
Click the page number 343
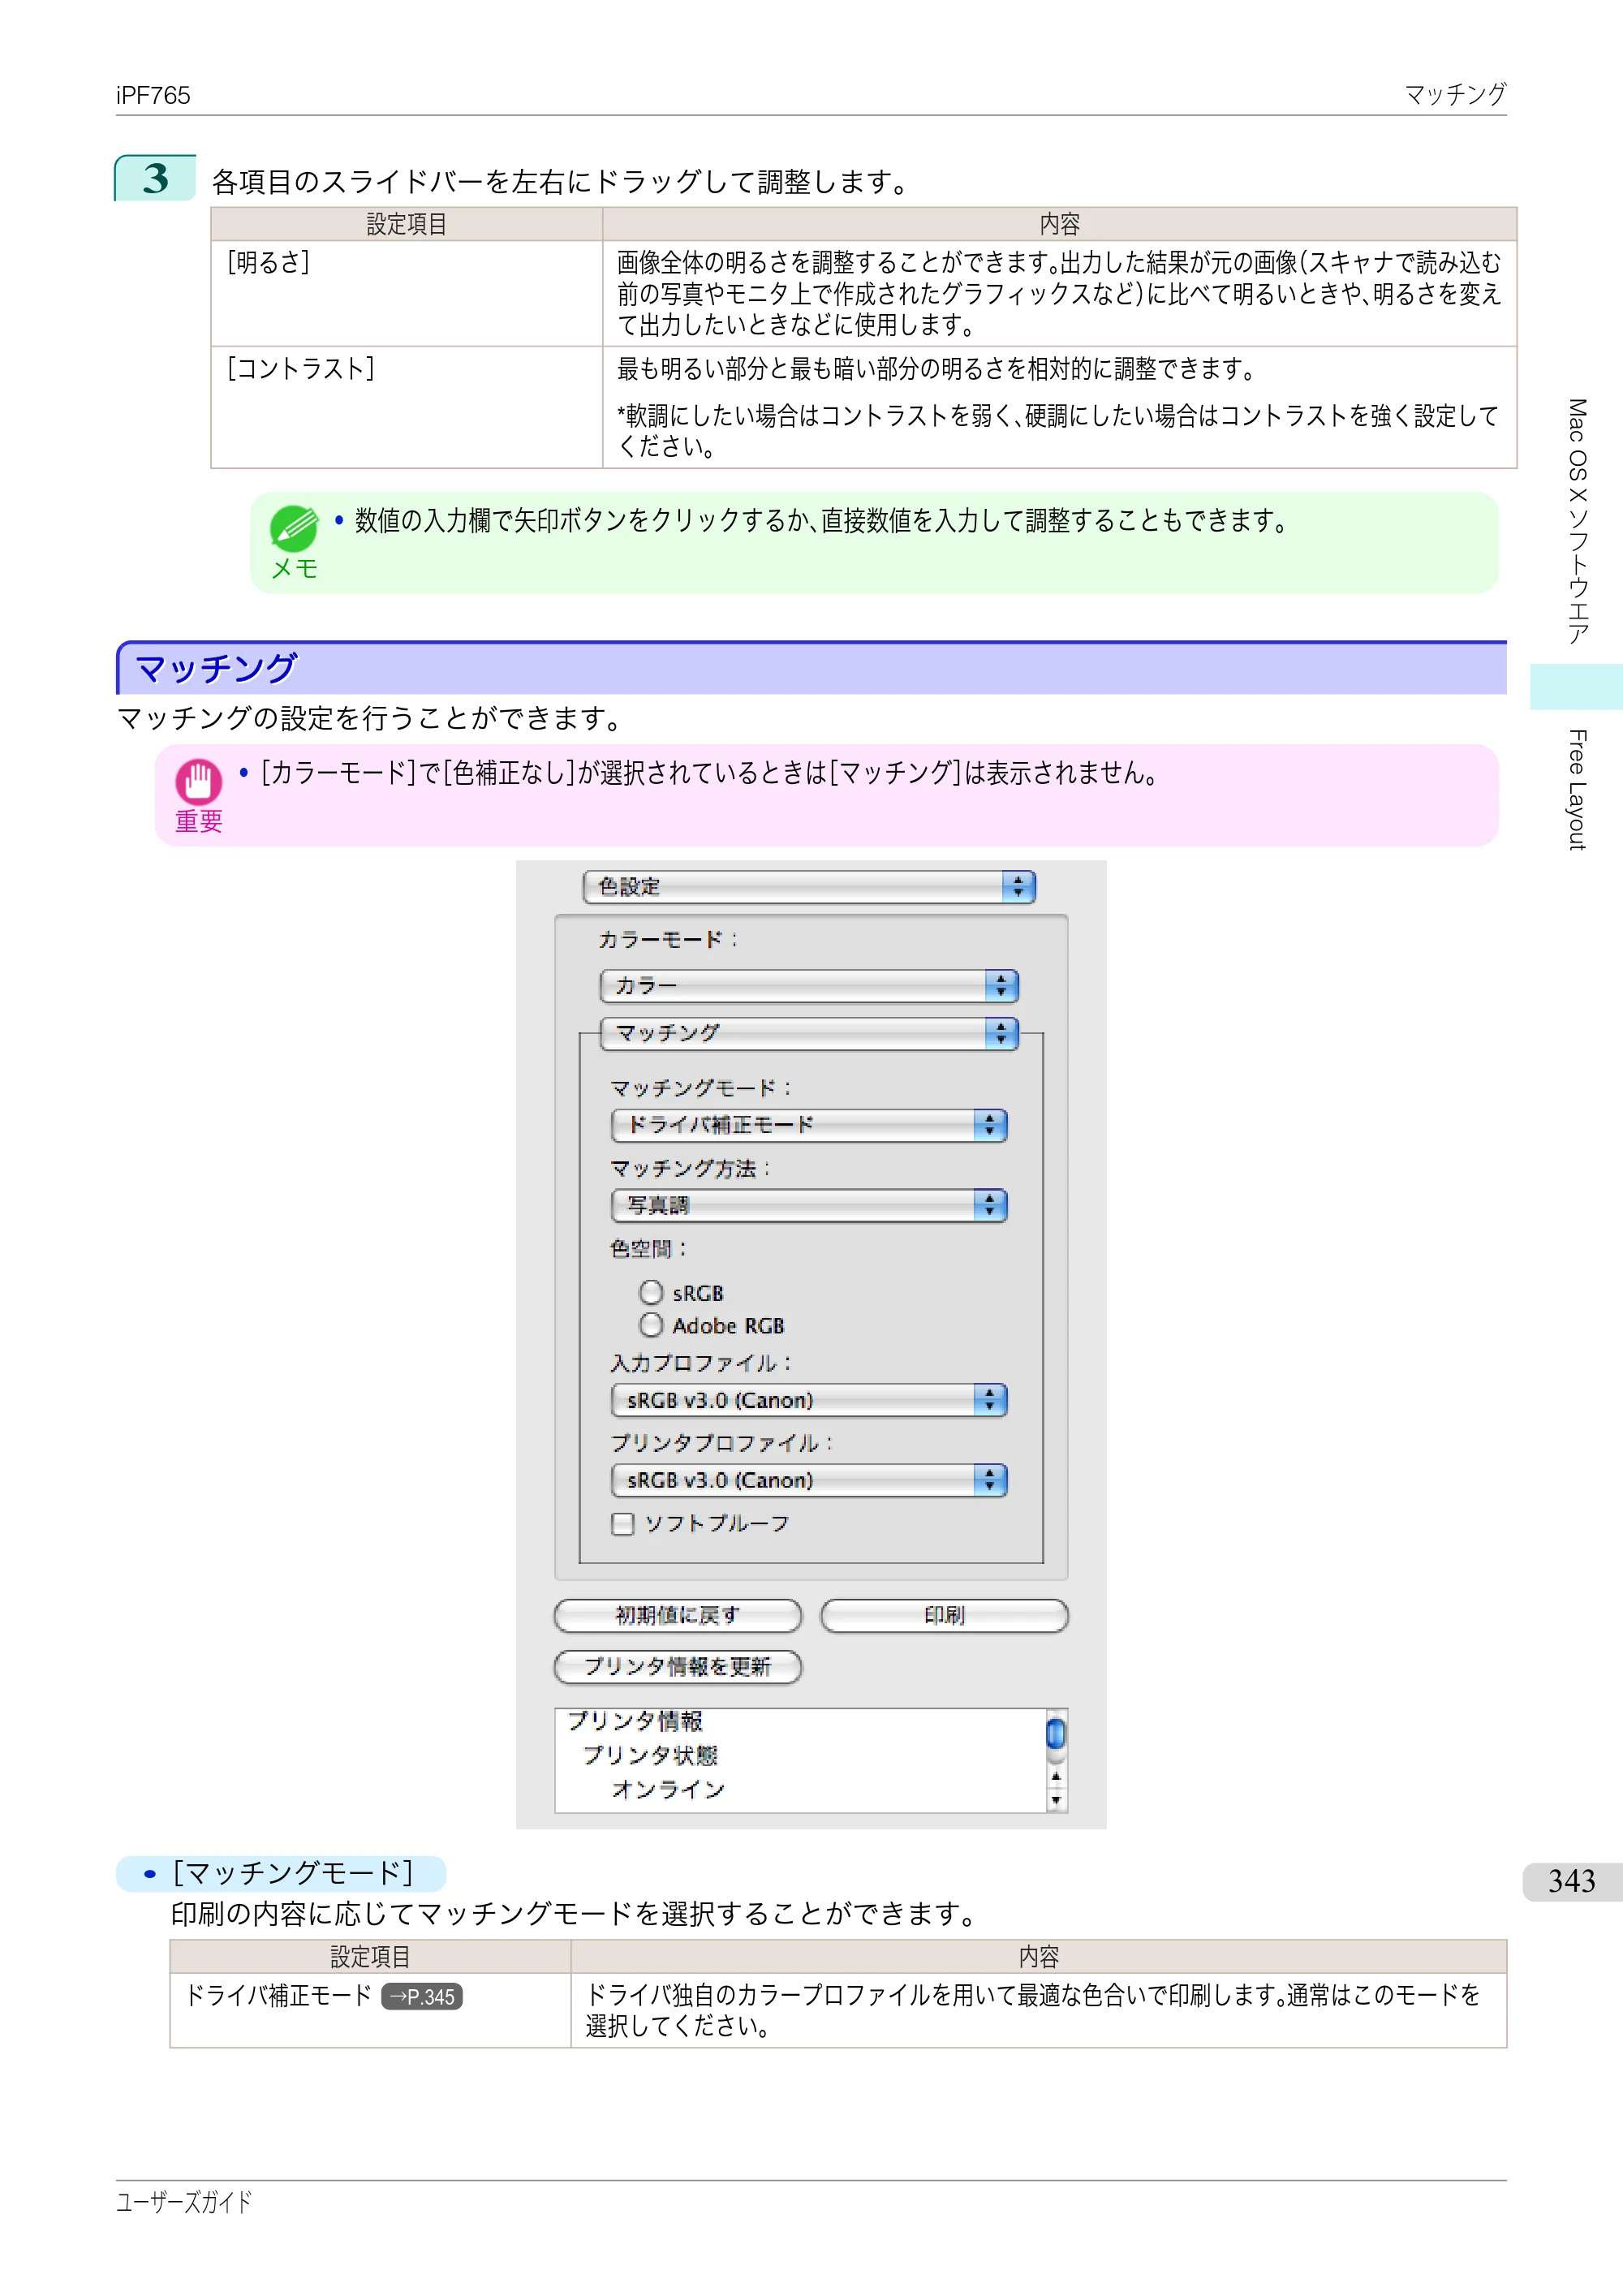(1571, 1881)
